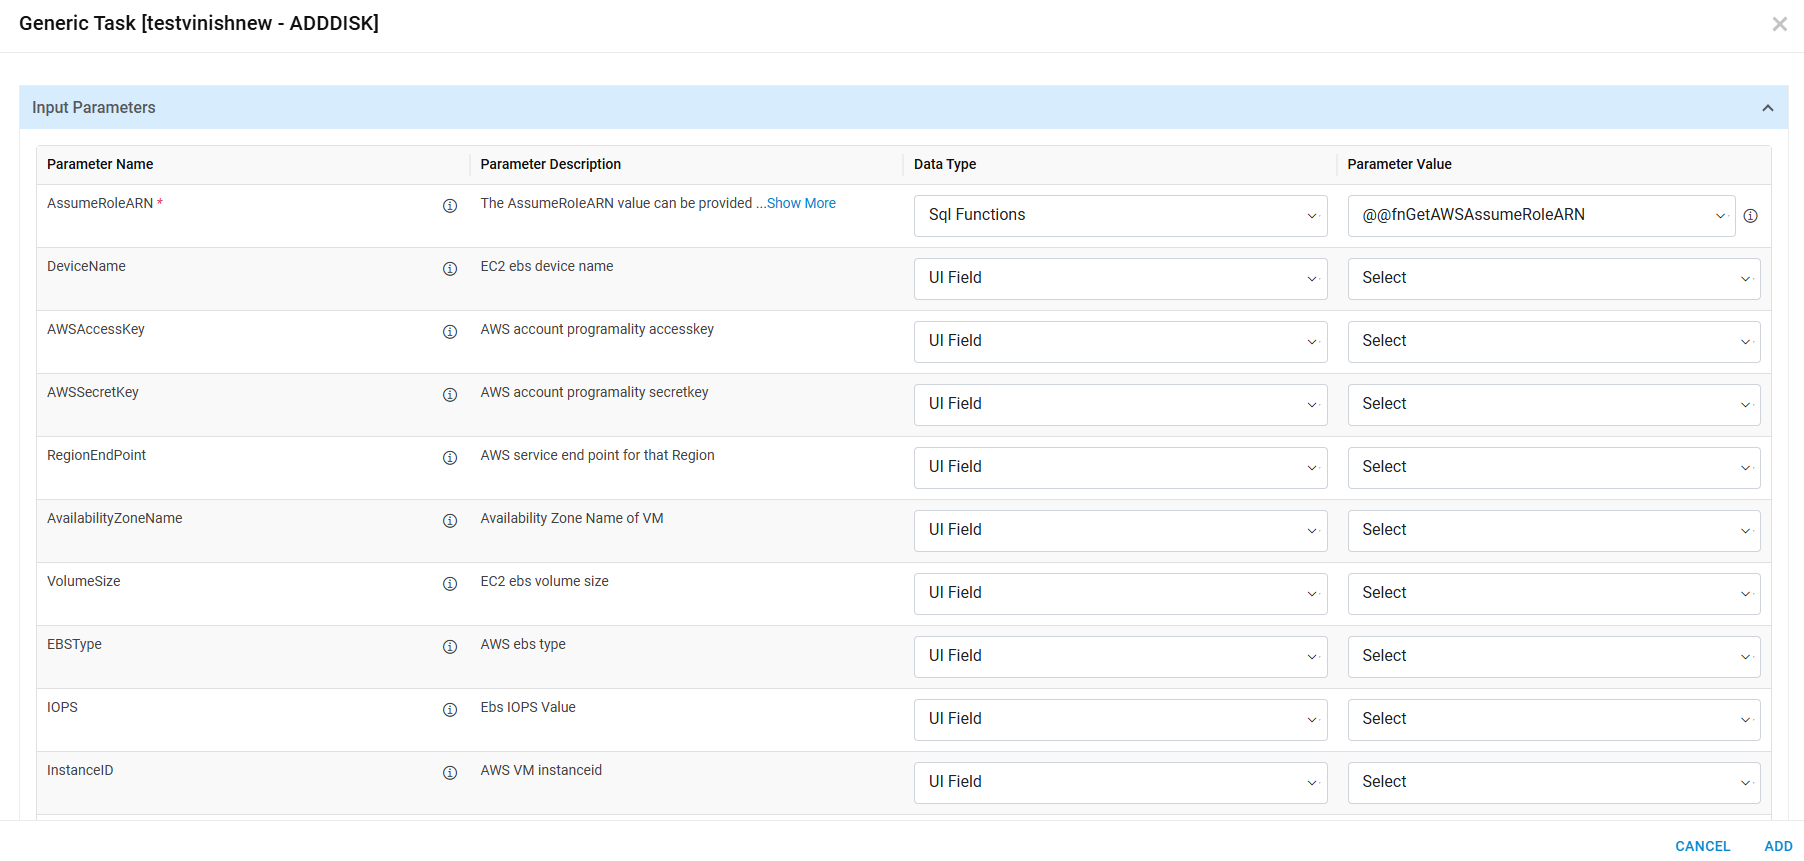This screenshot has width=1804, height=861.
Task: Click info icon next to AssumeRoleARN parameter name
Action: pyautogui.click(x=450, y=206)
